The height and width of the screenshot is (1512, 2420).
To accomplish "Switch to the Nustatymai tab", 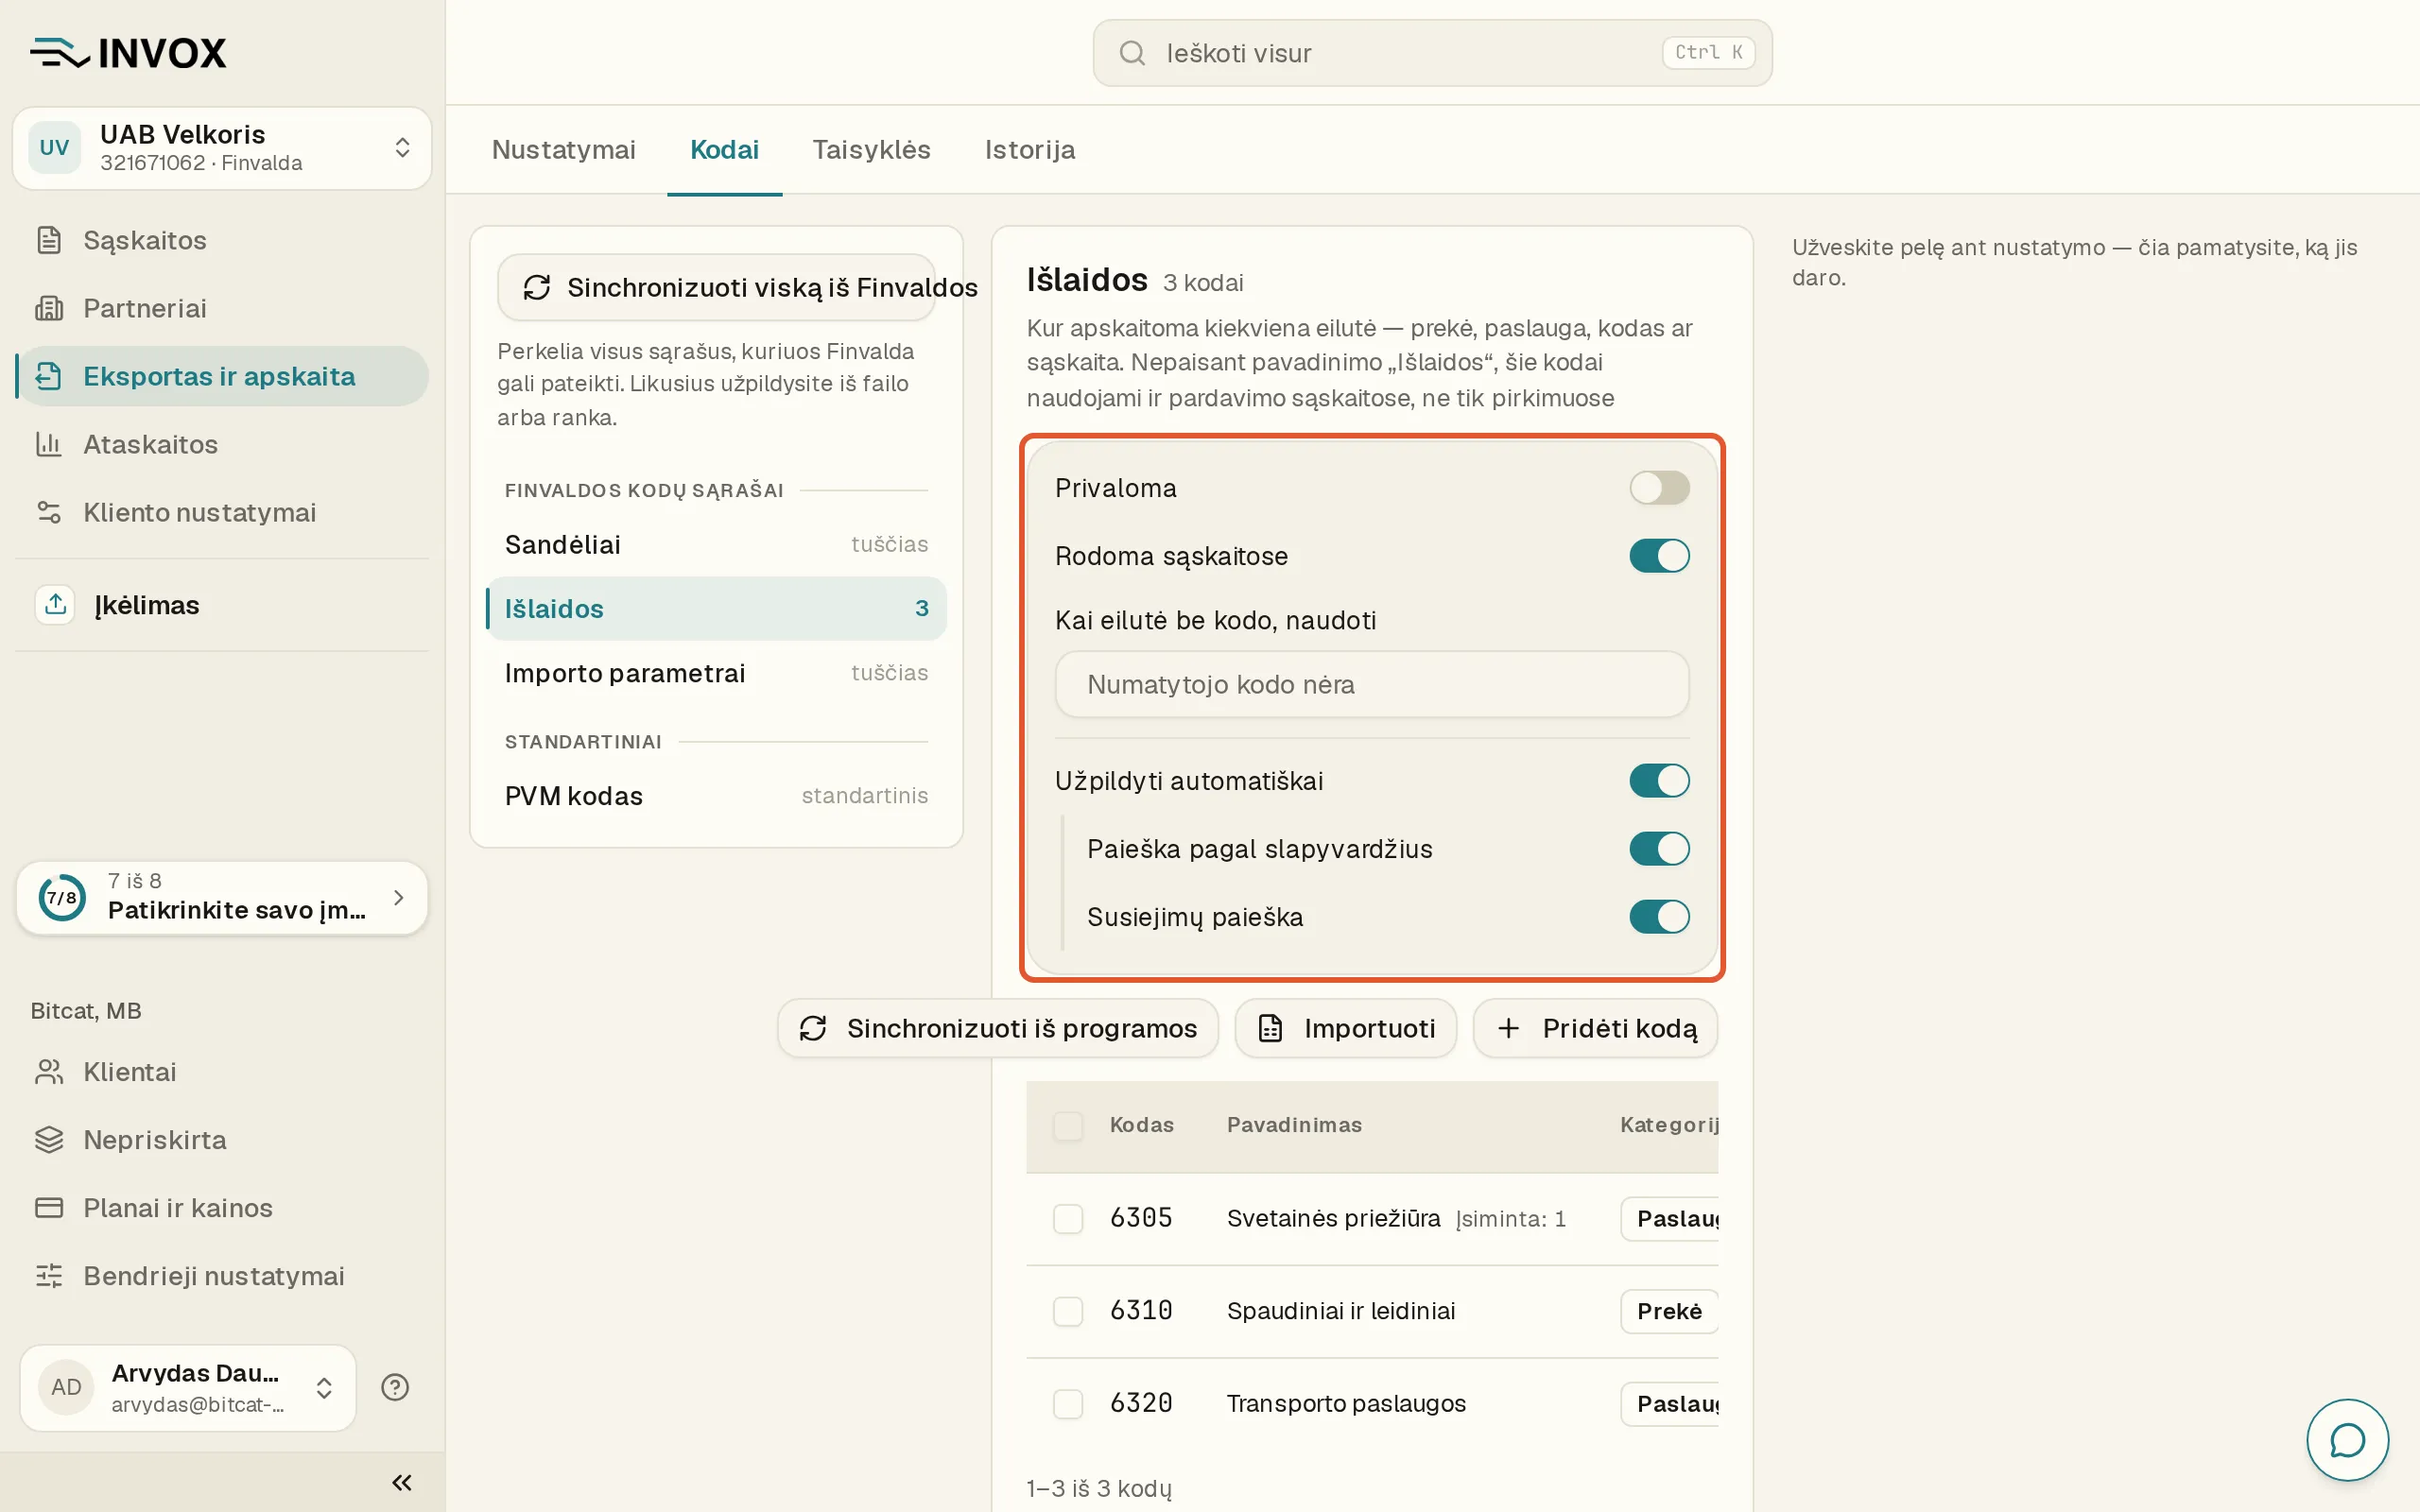I will (x=564, y=150).
